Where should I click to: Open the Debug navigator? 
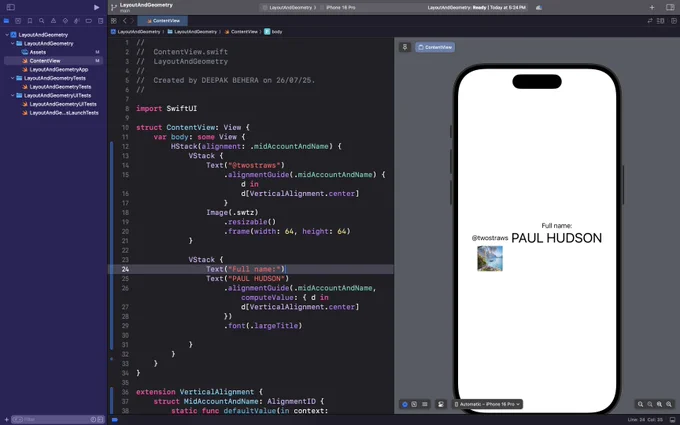tap(77, 21)
